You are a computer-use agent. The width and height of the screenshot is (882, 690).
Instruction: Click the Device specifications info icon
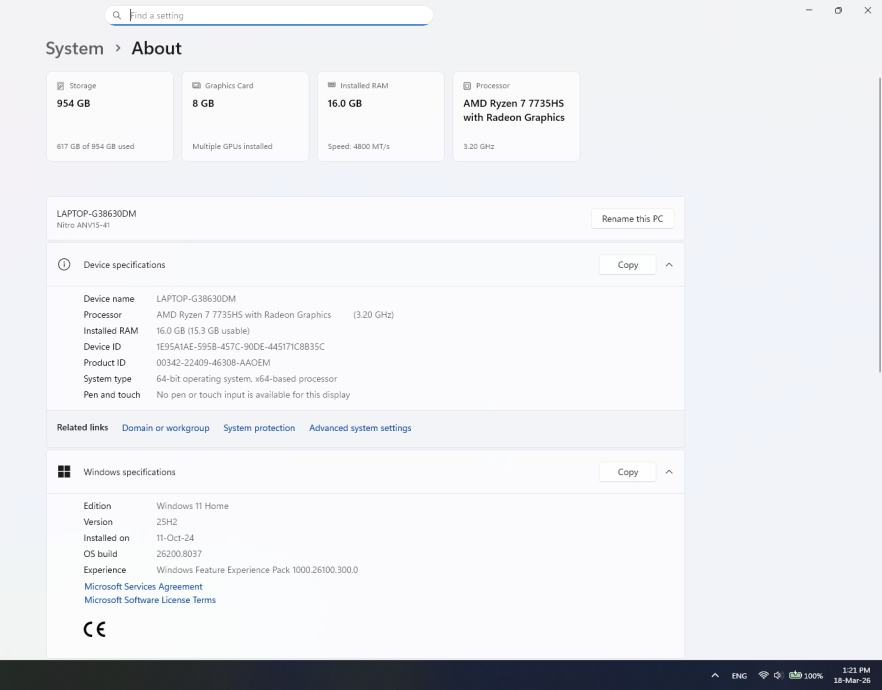[64, 264]
